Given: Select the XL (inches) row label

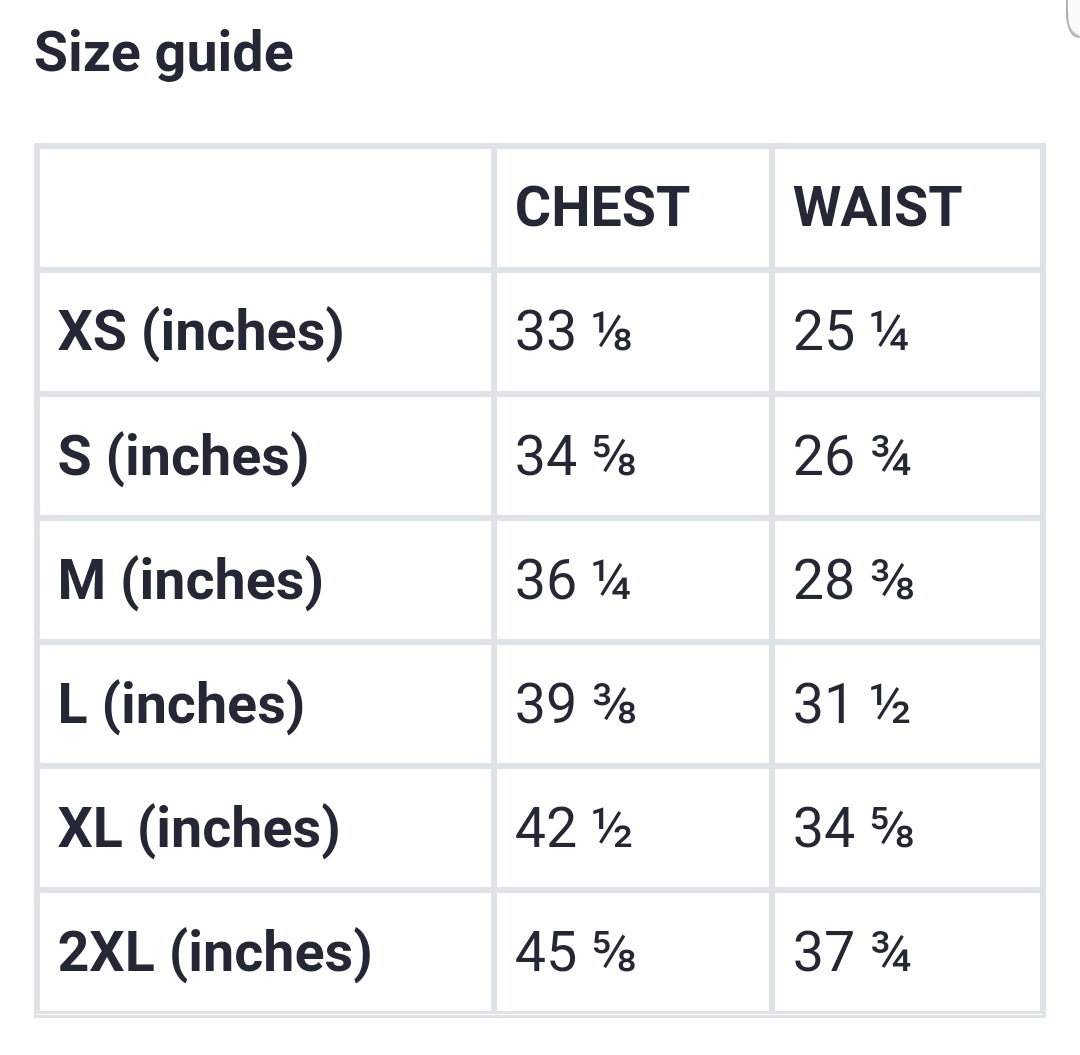Looking at the screenshot, I should [x=199, y=829].
